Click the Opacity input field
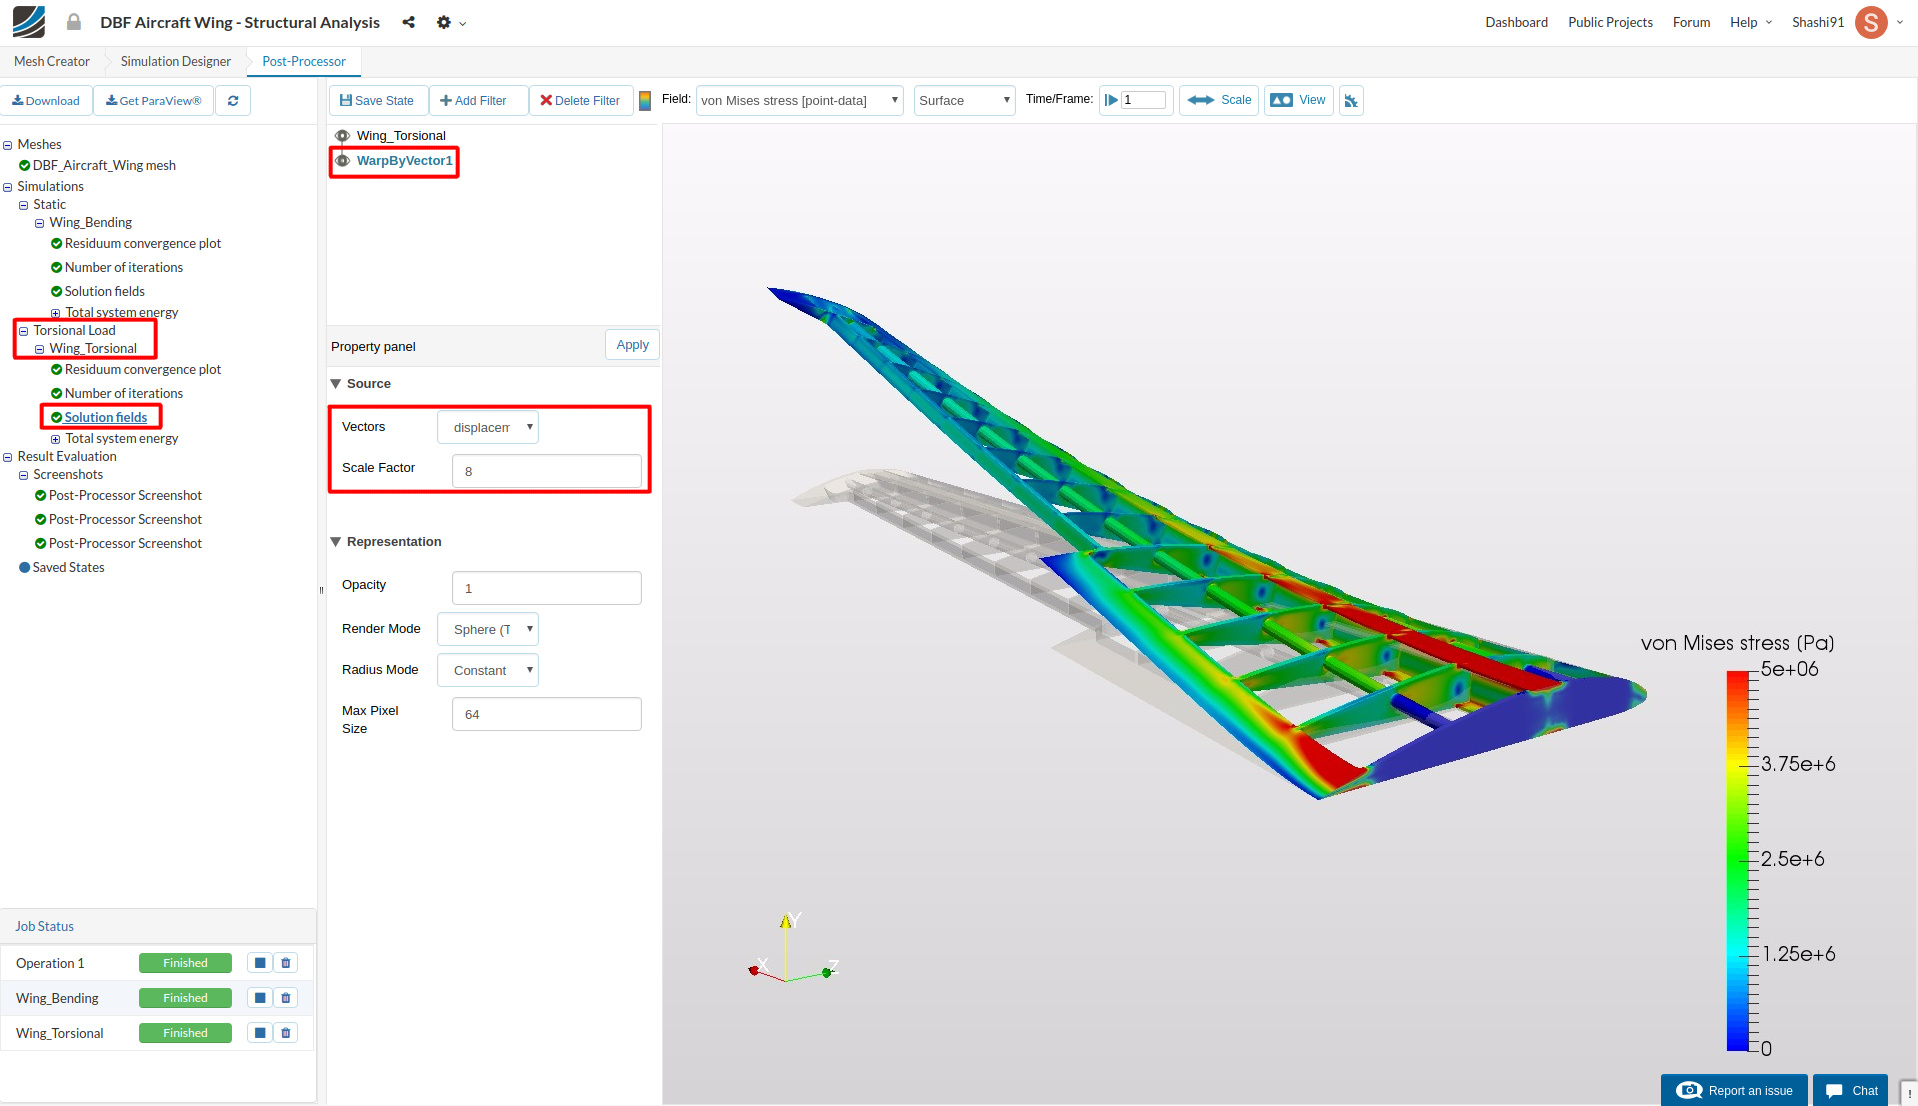 tap(547, 589)
